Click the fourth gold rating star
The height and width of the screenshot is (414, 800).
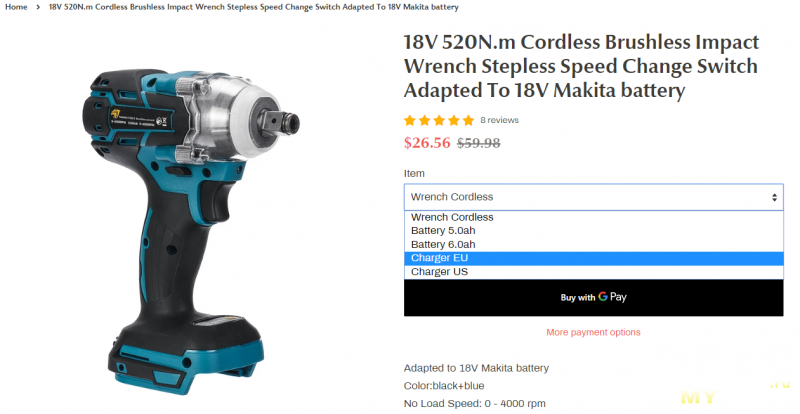pos(454,120)
